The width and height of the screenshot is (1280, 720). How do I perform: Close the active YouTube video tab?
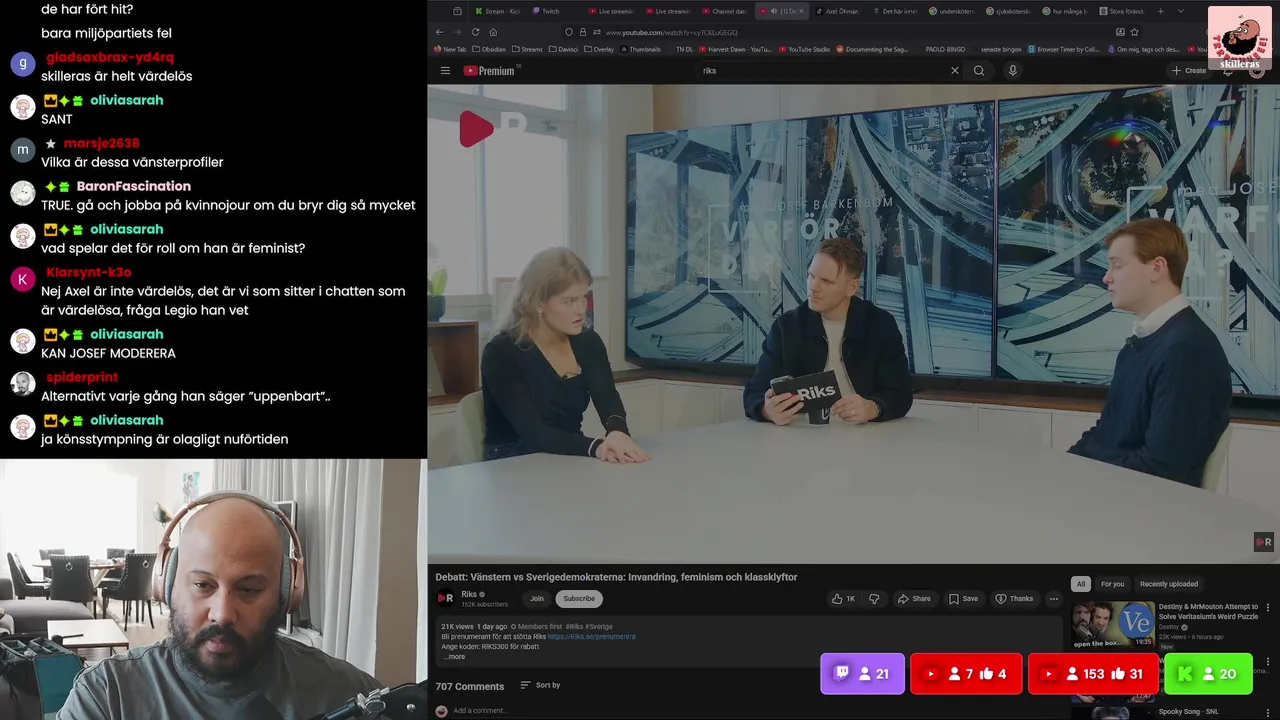click(801, 11)
